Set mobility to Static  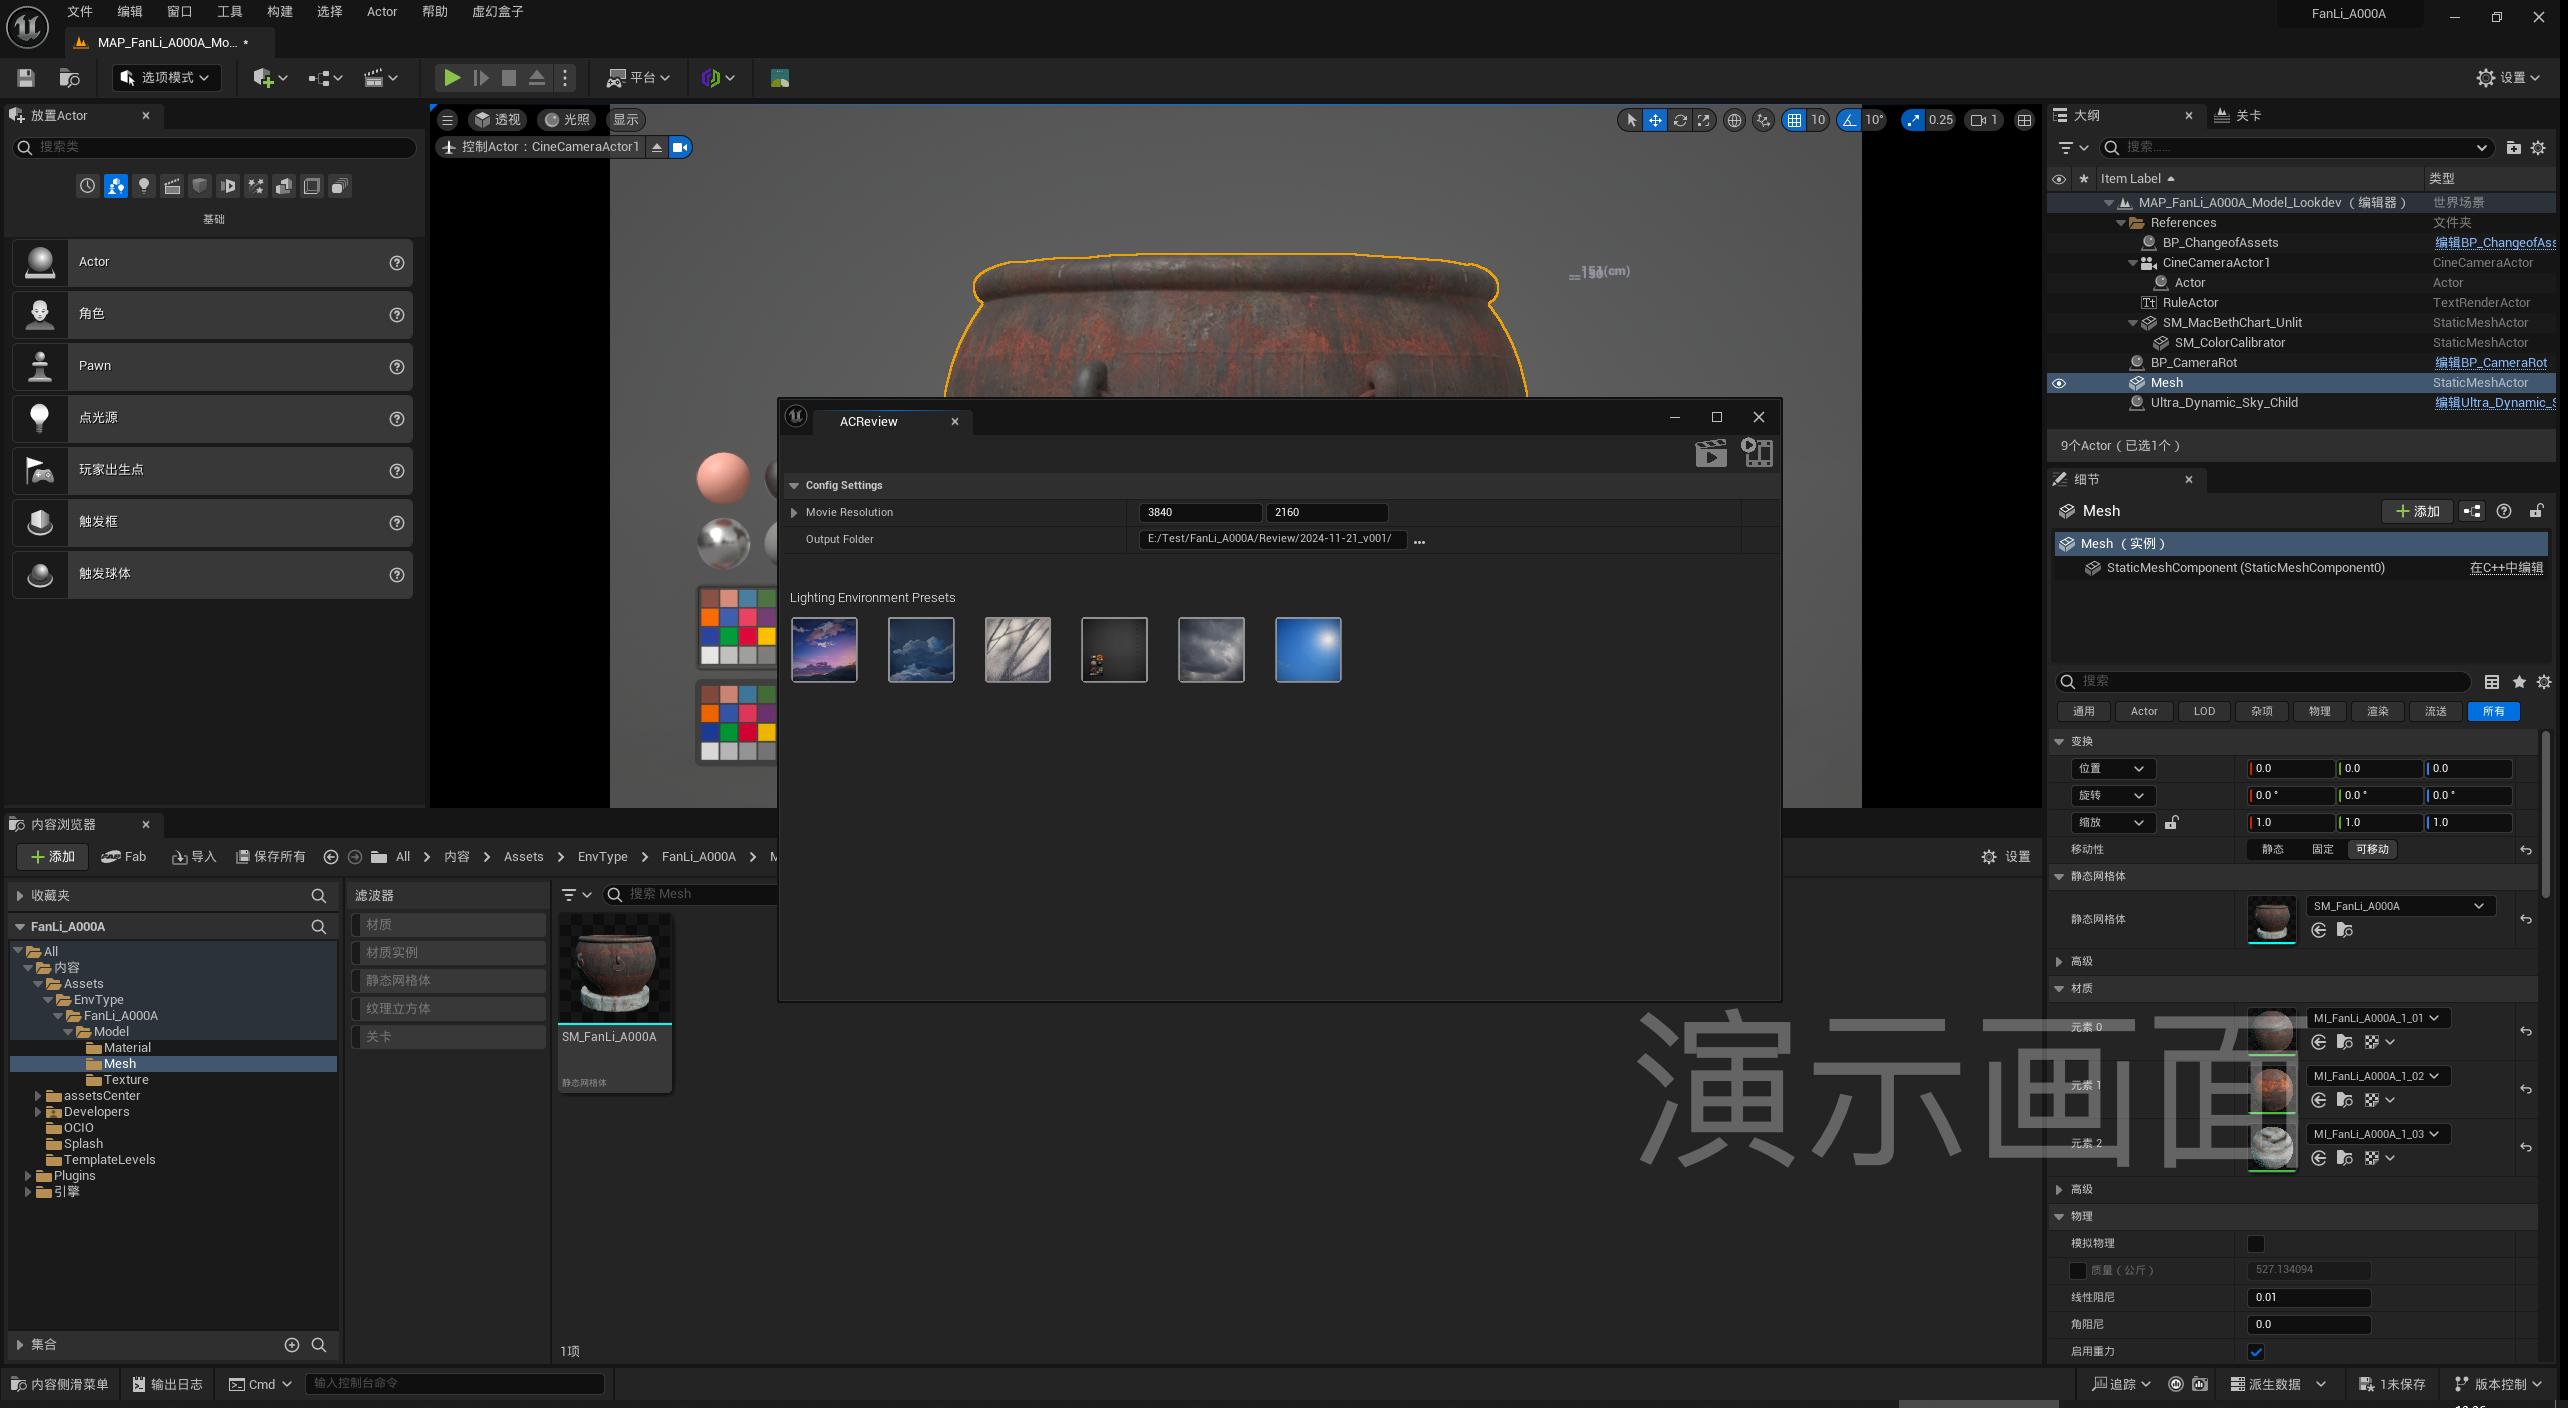click(x=2272, y=850)
